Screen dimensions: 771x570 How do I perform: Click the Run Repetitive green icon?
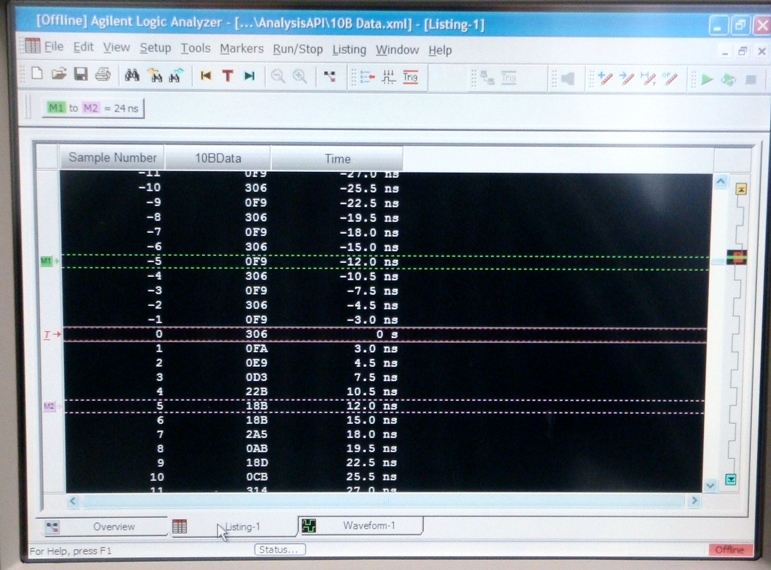728,79
